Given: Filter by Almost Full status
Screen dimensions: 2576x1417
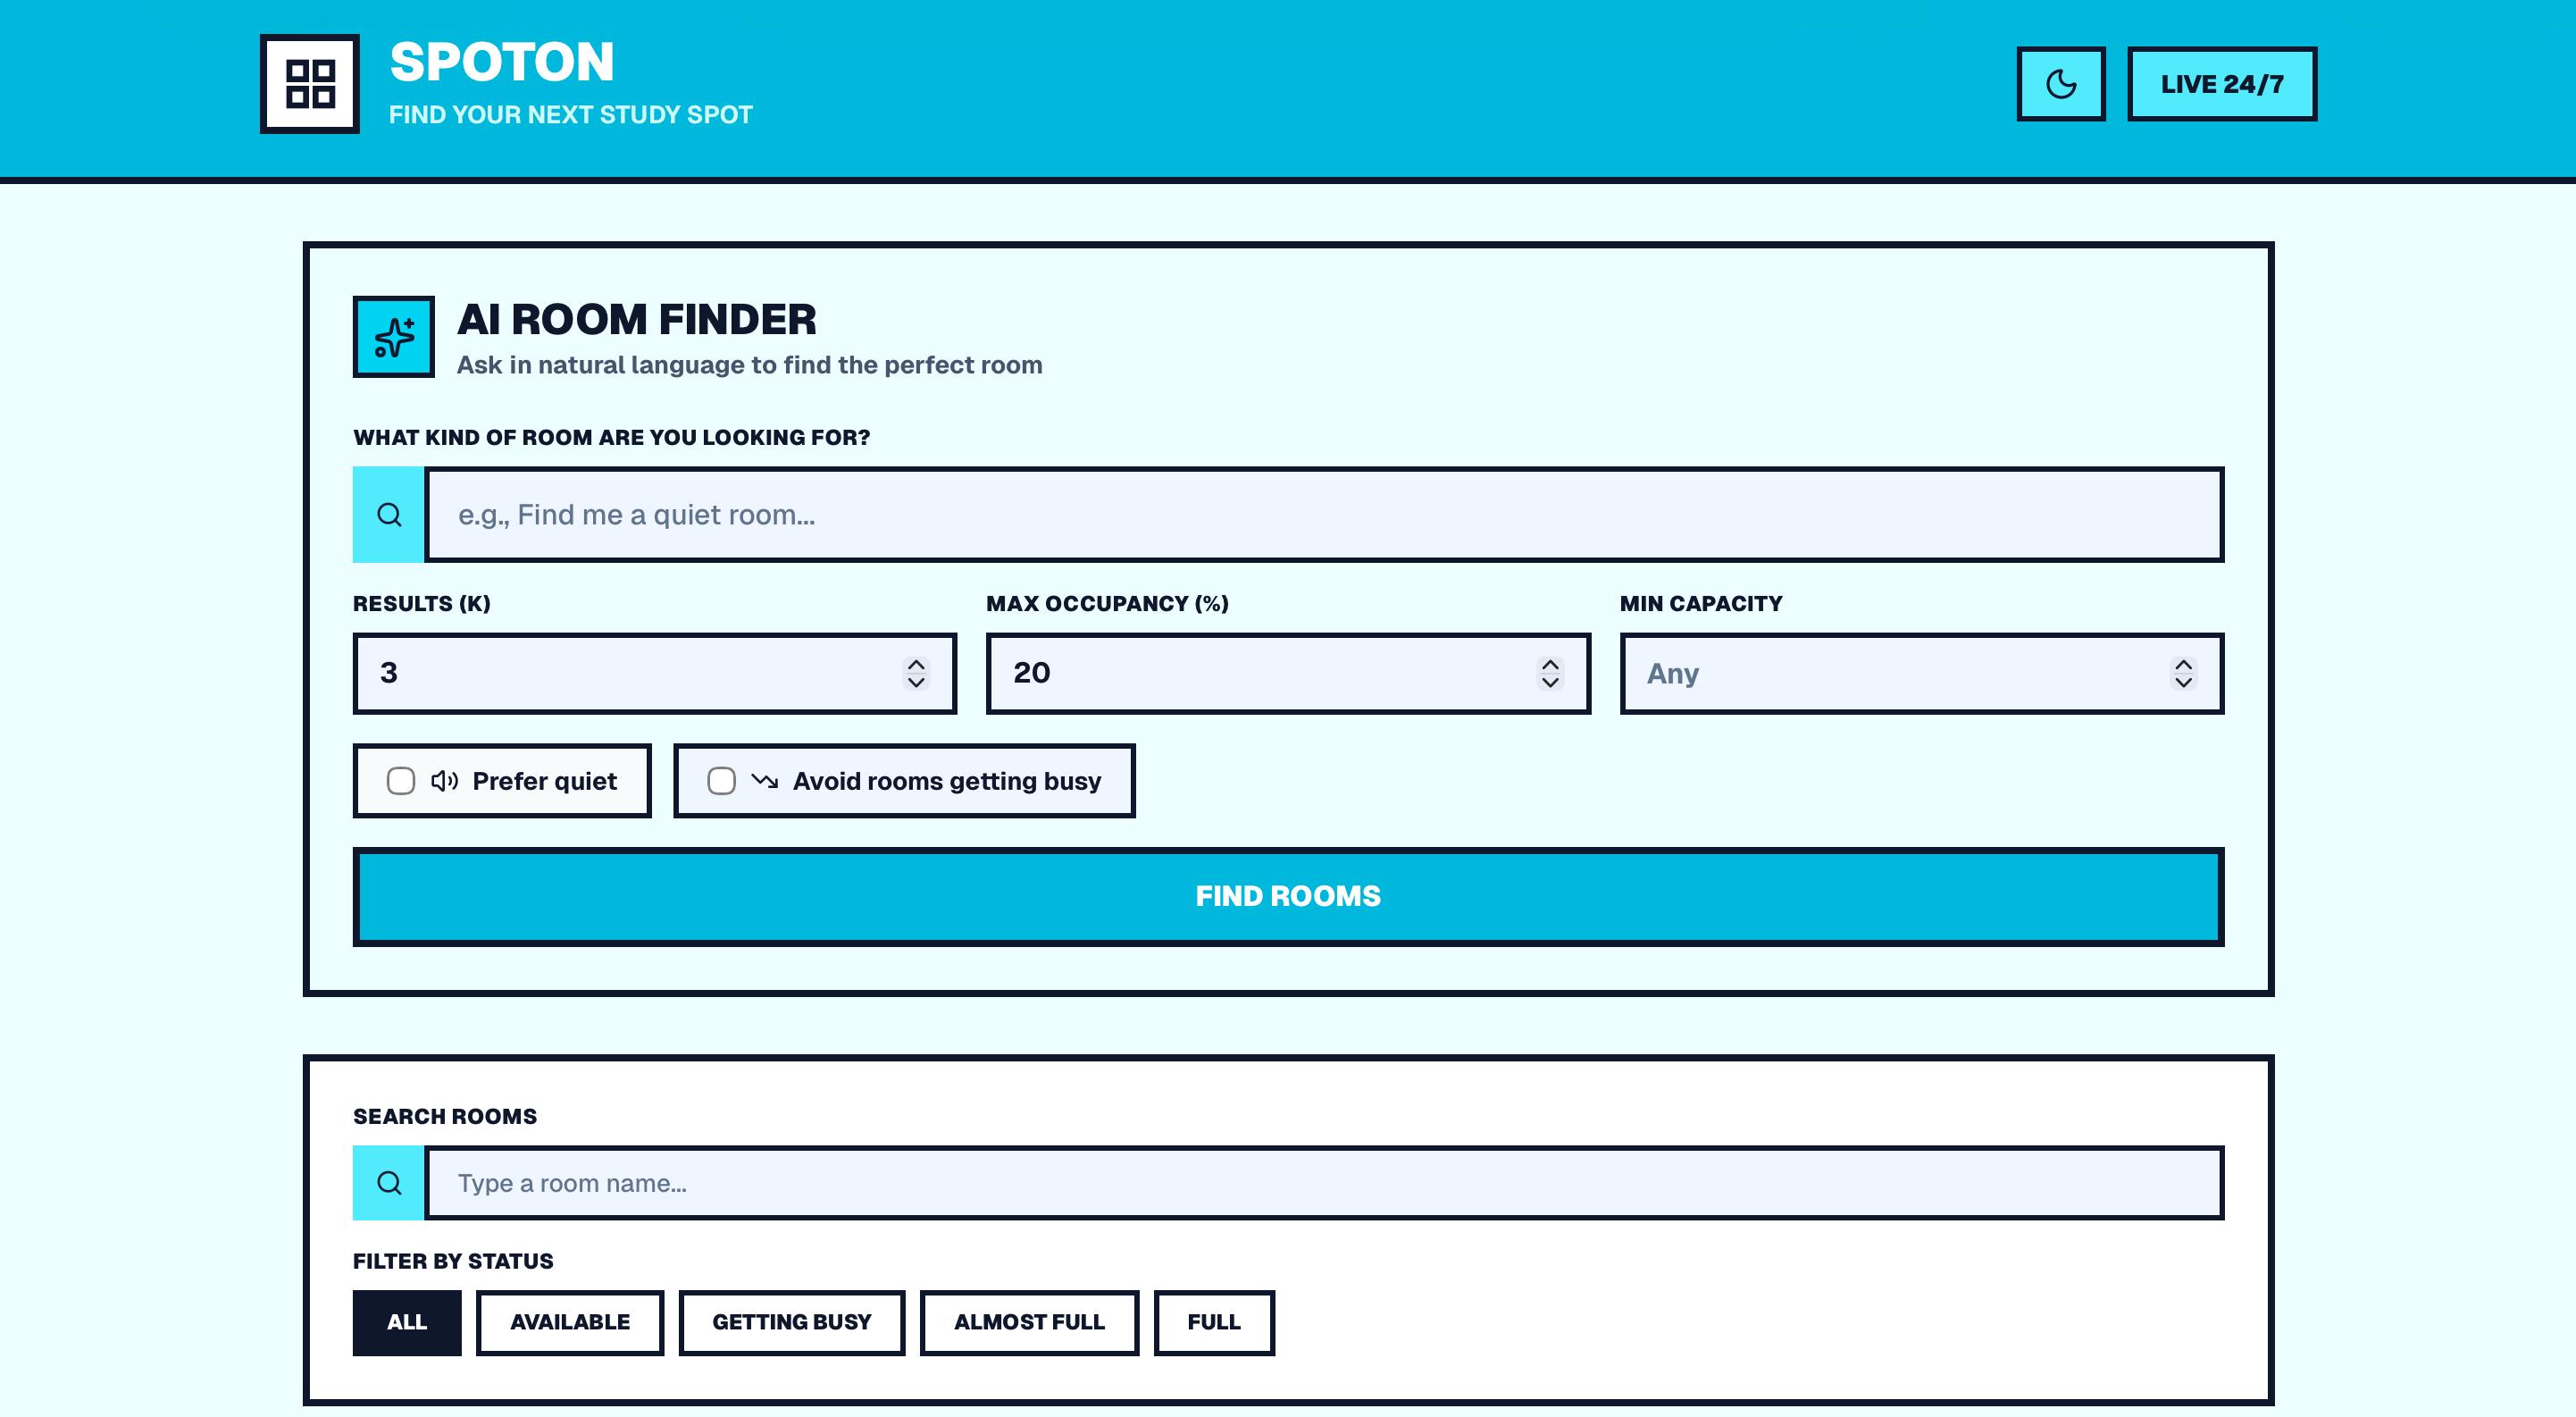Looking at the screenshot, I should tap(1028, 1322).
